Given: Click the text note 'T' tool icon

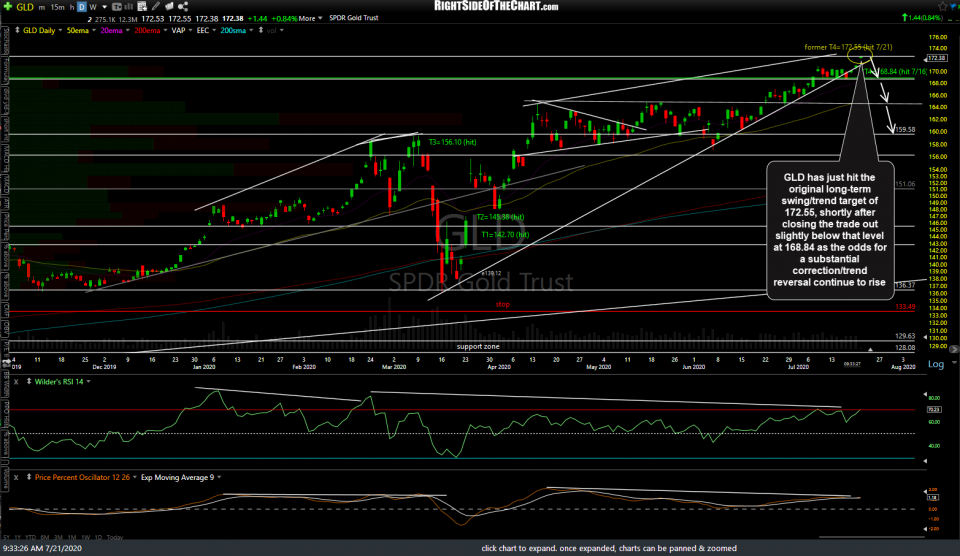Looking at the screenshot, I should (x=116, y=7).
